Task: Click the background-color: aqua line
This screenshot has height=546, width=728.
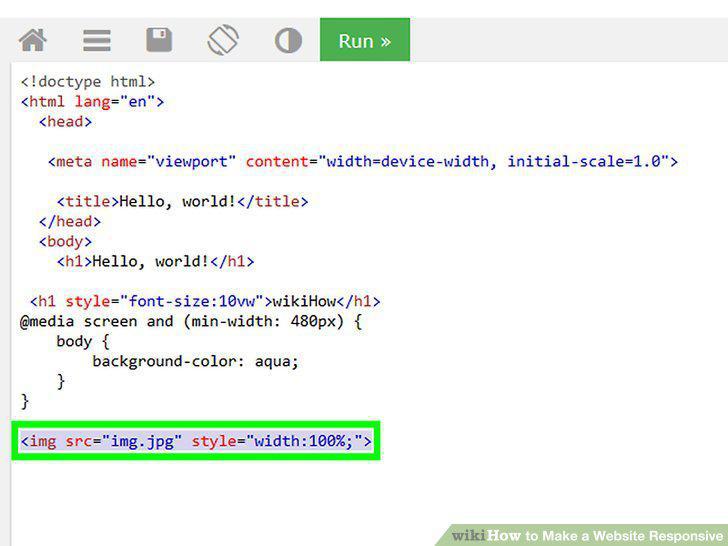Action: tap(195, 361)
